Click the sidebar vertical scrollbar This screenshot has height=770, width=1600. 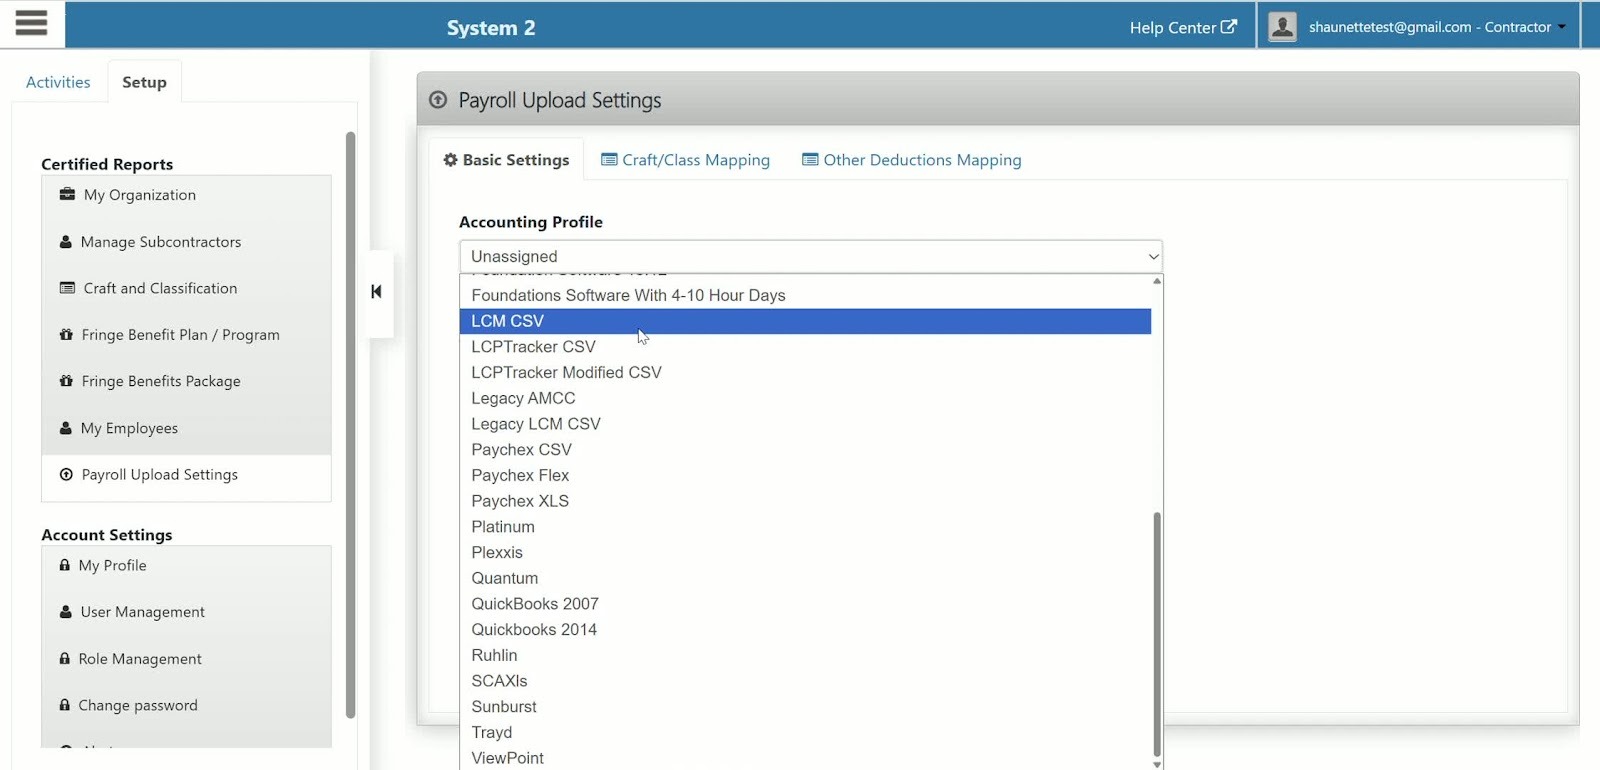pos(350,425)
